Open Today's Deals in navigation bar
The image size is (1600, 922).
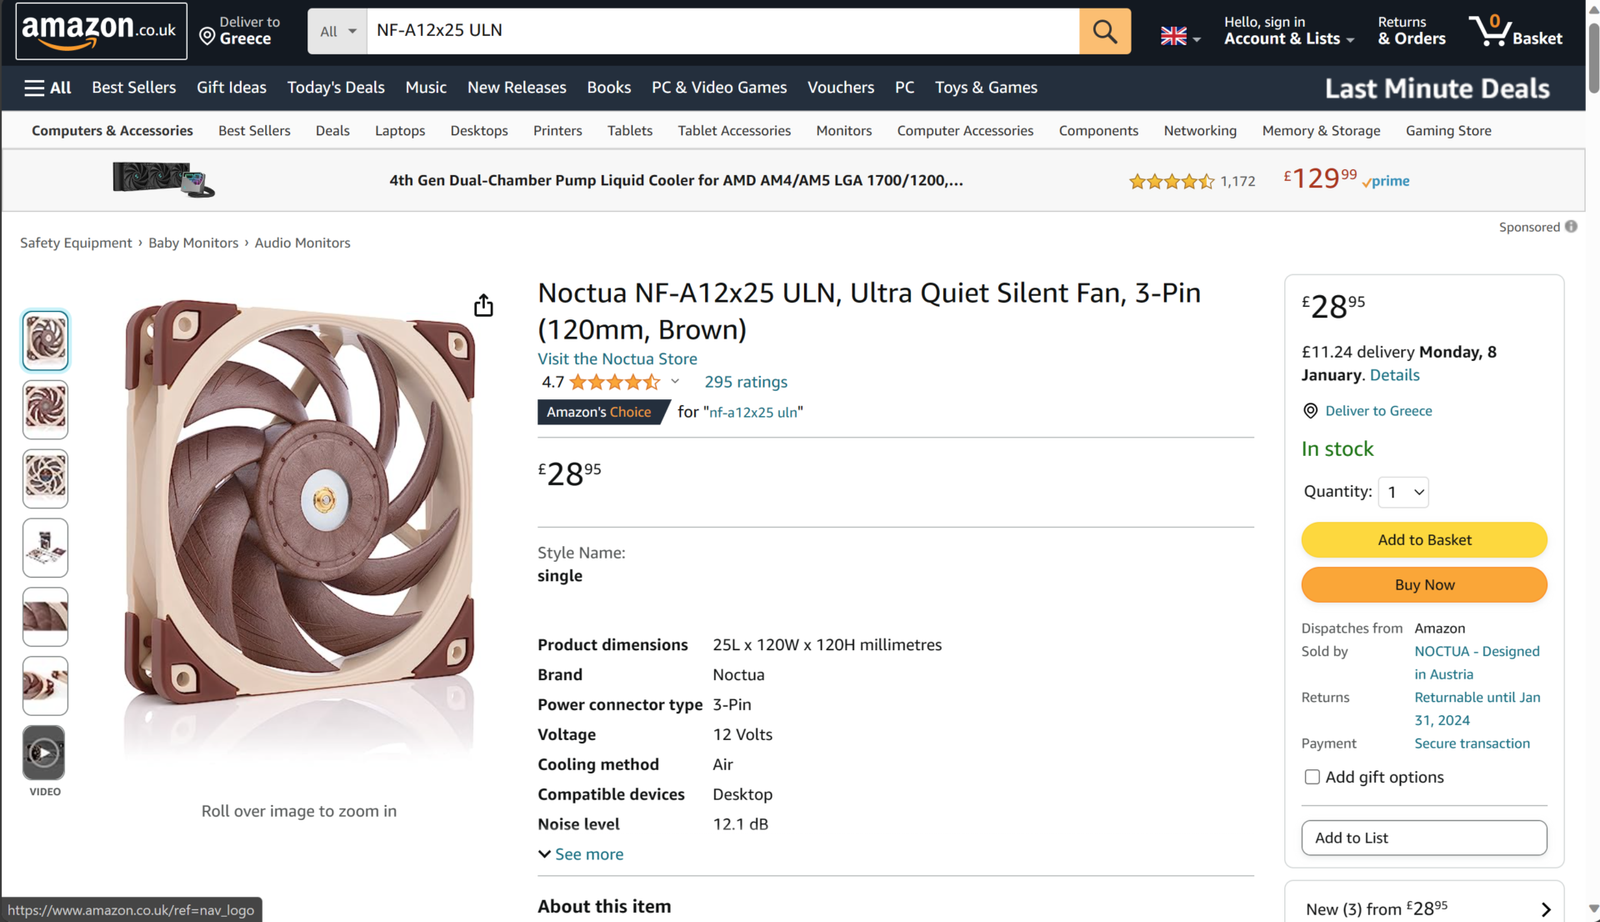click(336, 88)
